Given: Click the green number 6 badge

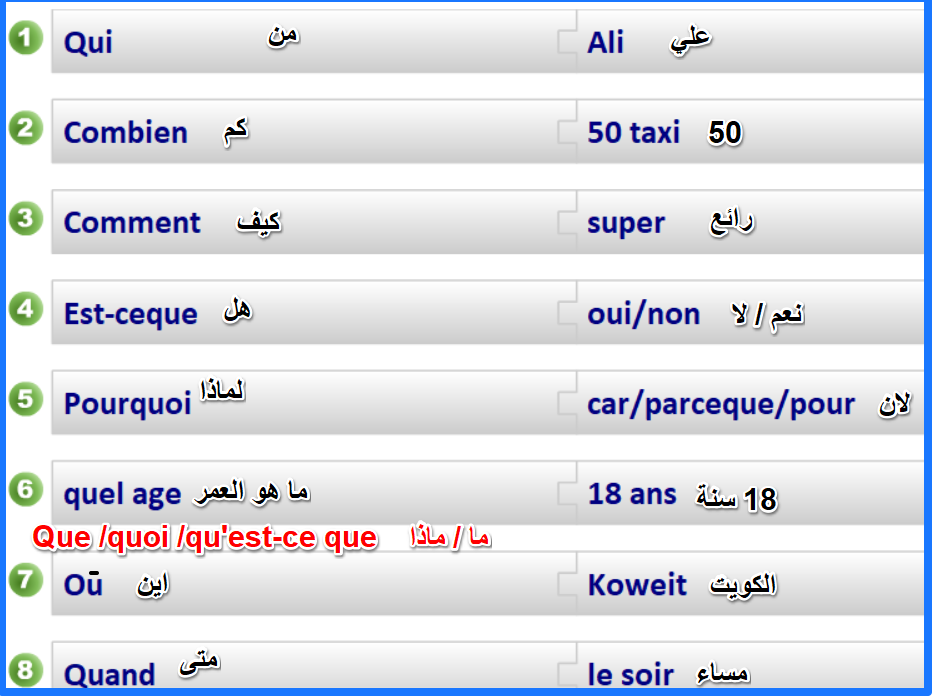Looking at the screenshot, I should 26,489.
